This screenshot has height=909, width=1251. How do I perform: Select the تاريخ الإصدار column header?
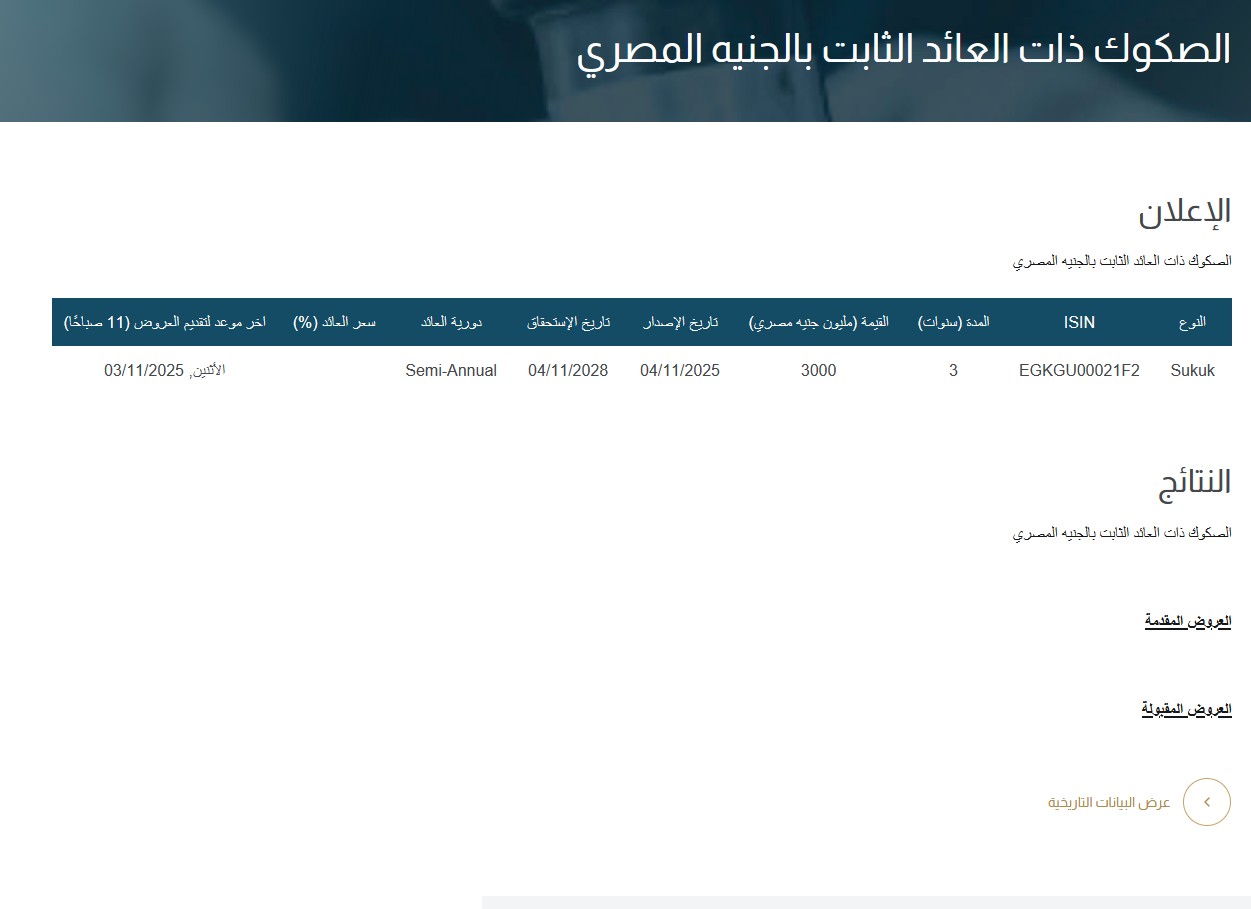coord(680,322)
